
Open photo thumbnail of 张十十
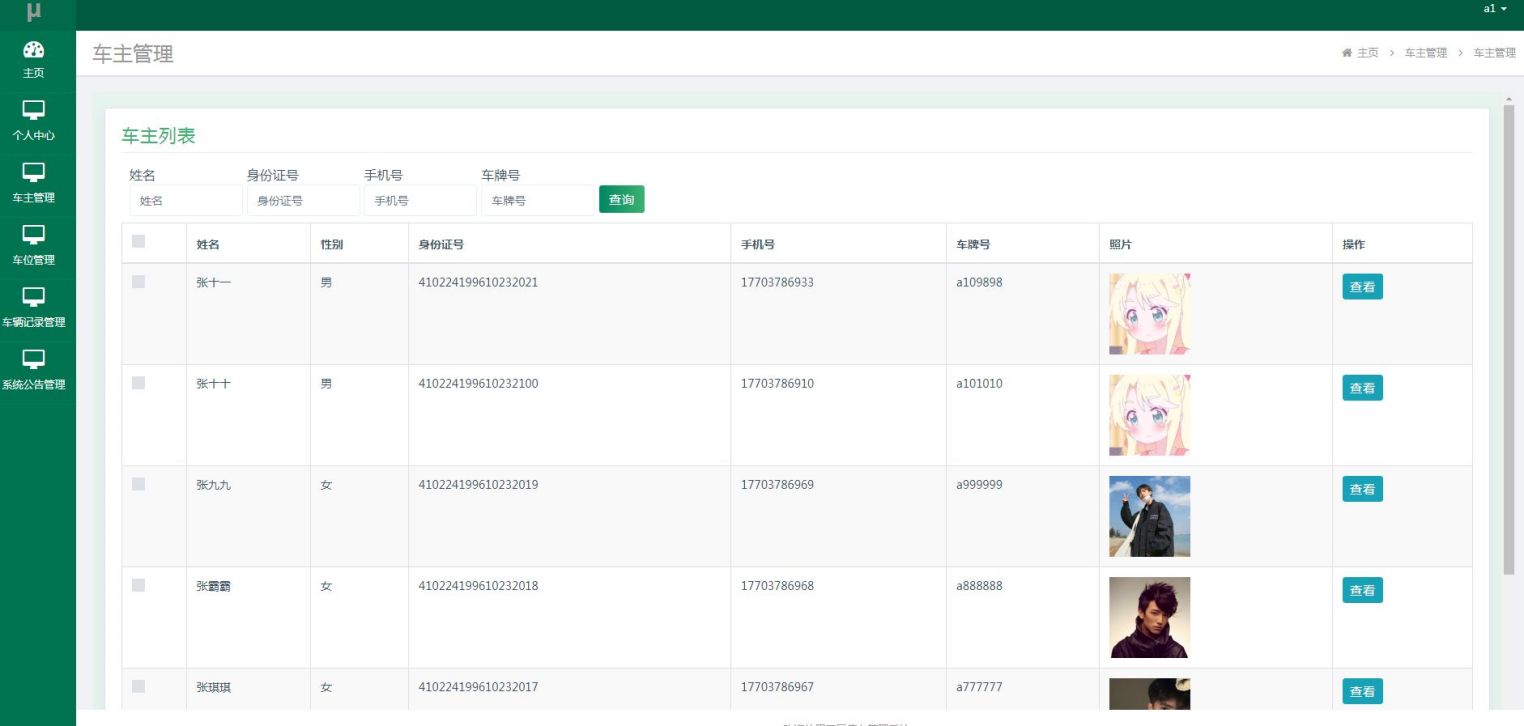[1150, 415]
